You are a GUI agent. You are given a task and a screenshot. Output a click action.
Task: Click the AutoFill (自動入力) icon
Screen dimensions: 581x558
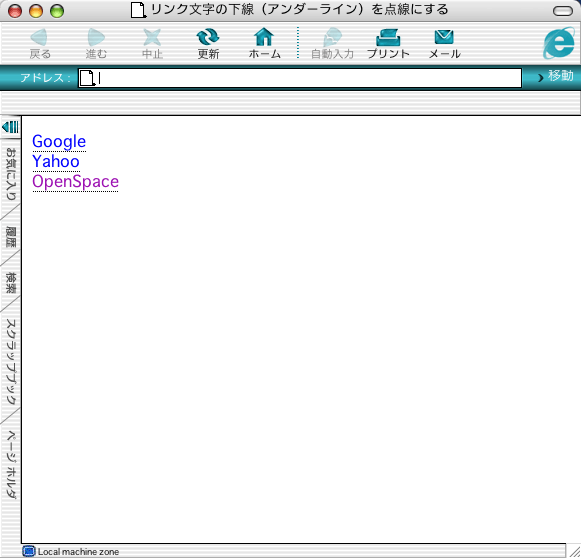click(x=332, y=37)
